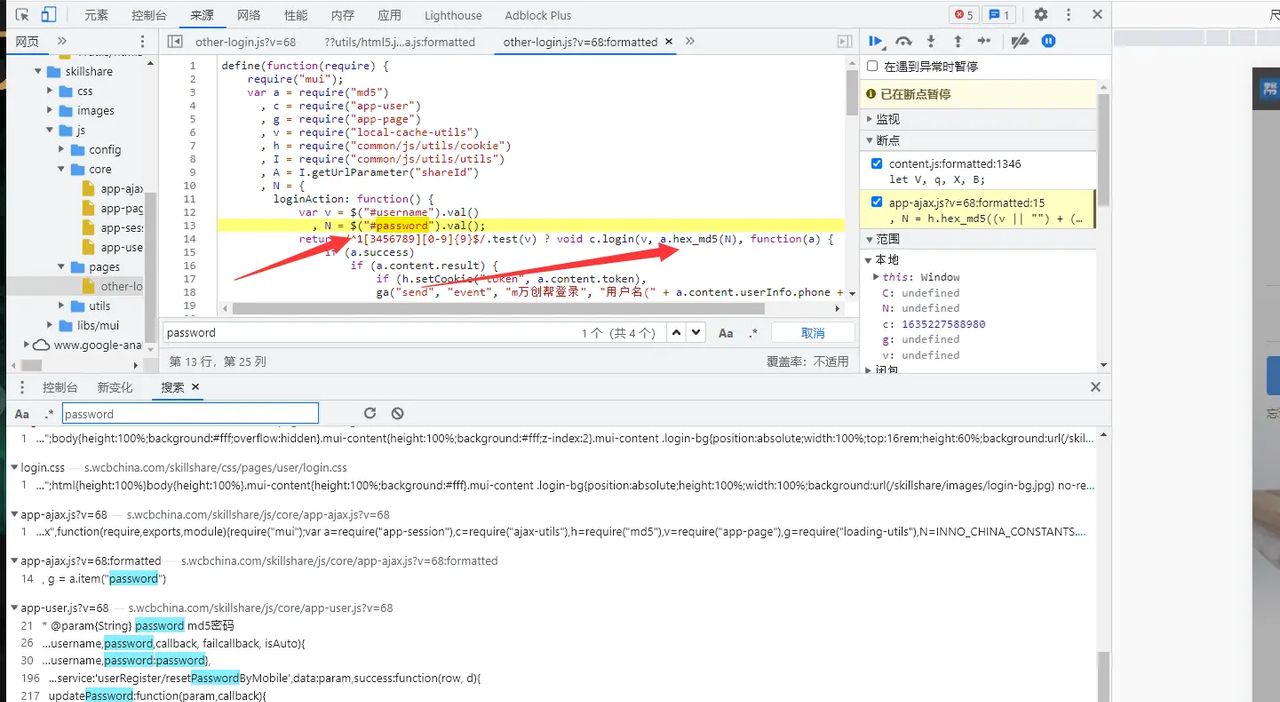Uncheck the content.js:formatted:1346 breakpoint
This screenshot has height=702, width=1280.
pos(877,164)
